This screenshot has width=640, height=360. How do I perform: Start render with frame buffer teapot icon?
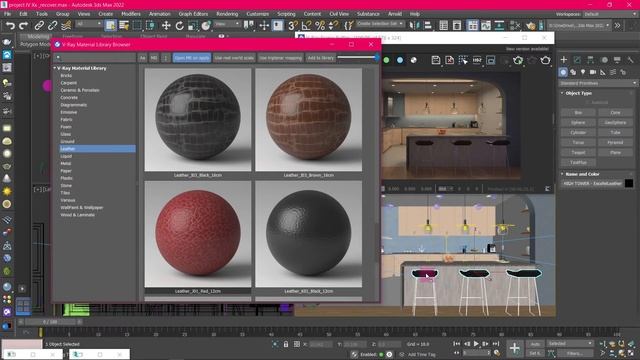[545, 60]
